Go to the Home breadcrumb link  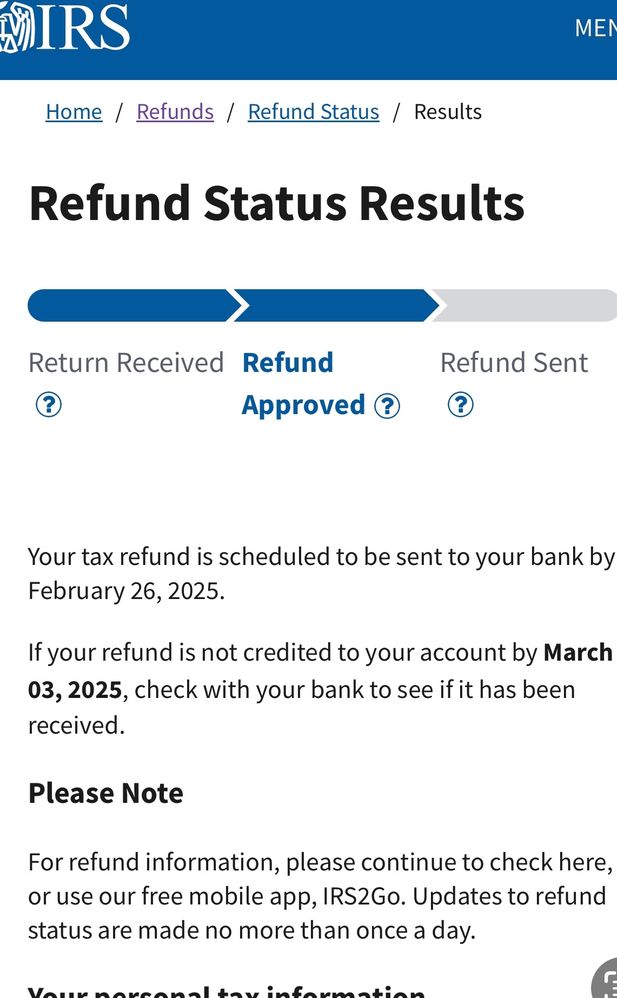pyautogui.click(x=74, y=112)
